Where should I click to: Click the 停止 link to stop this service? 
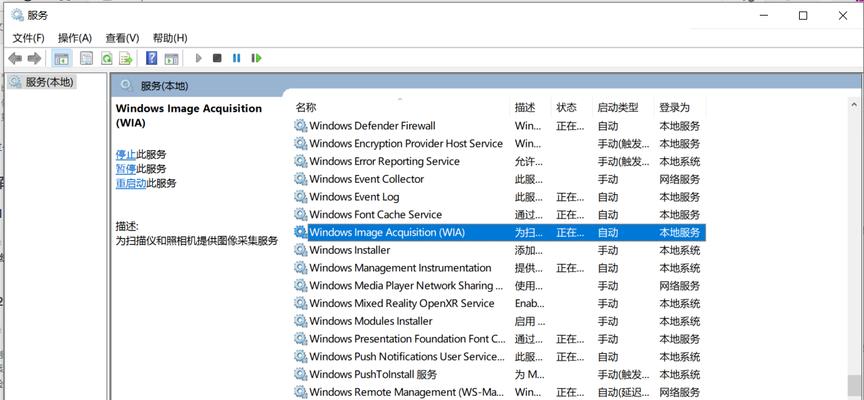tap(126, 155)
